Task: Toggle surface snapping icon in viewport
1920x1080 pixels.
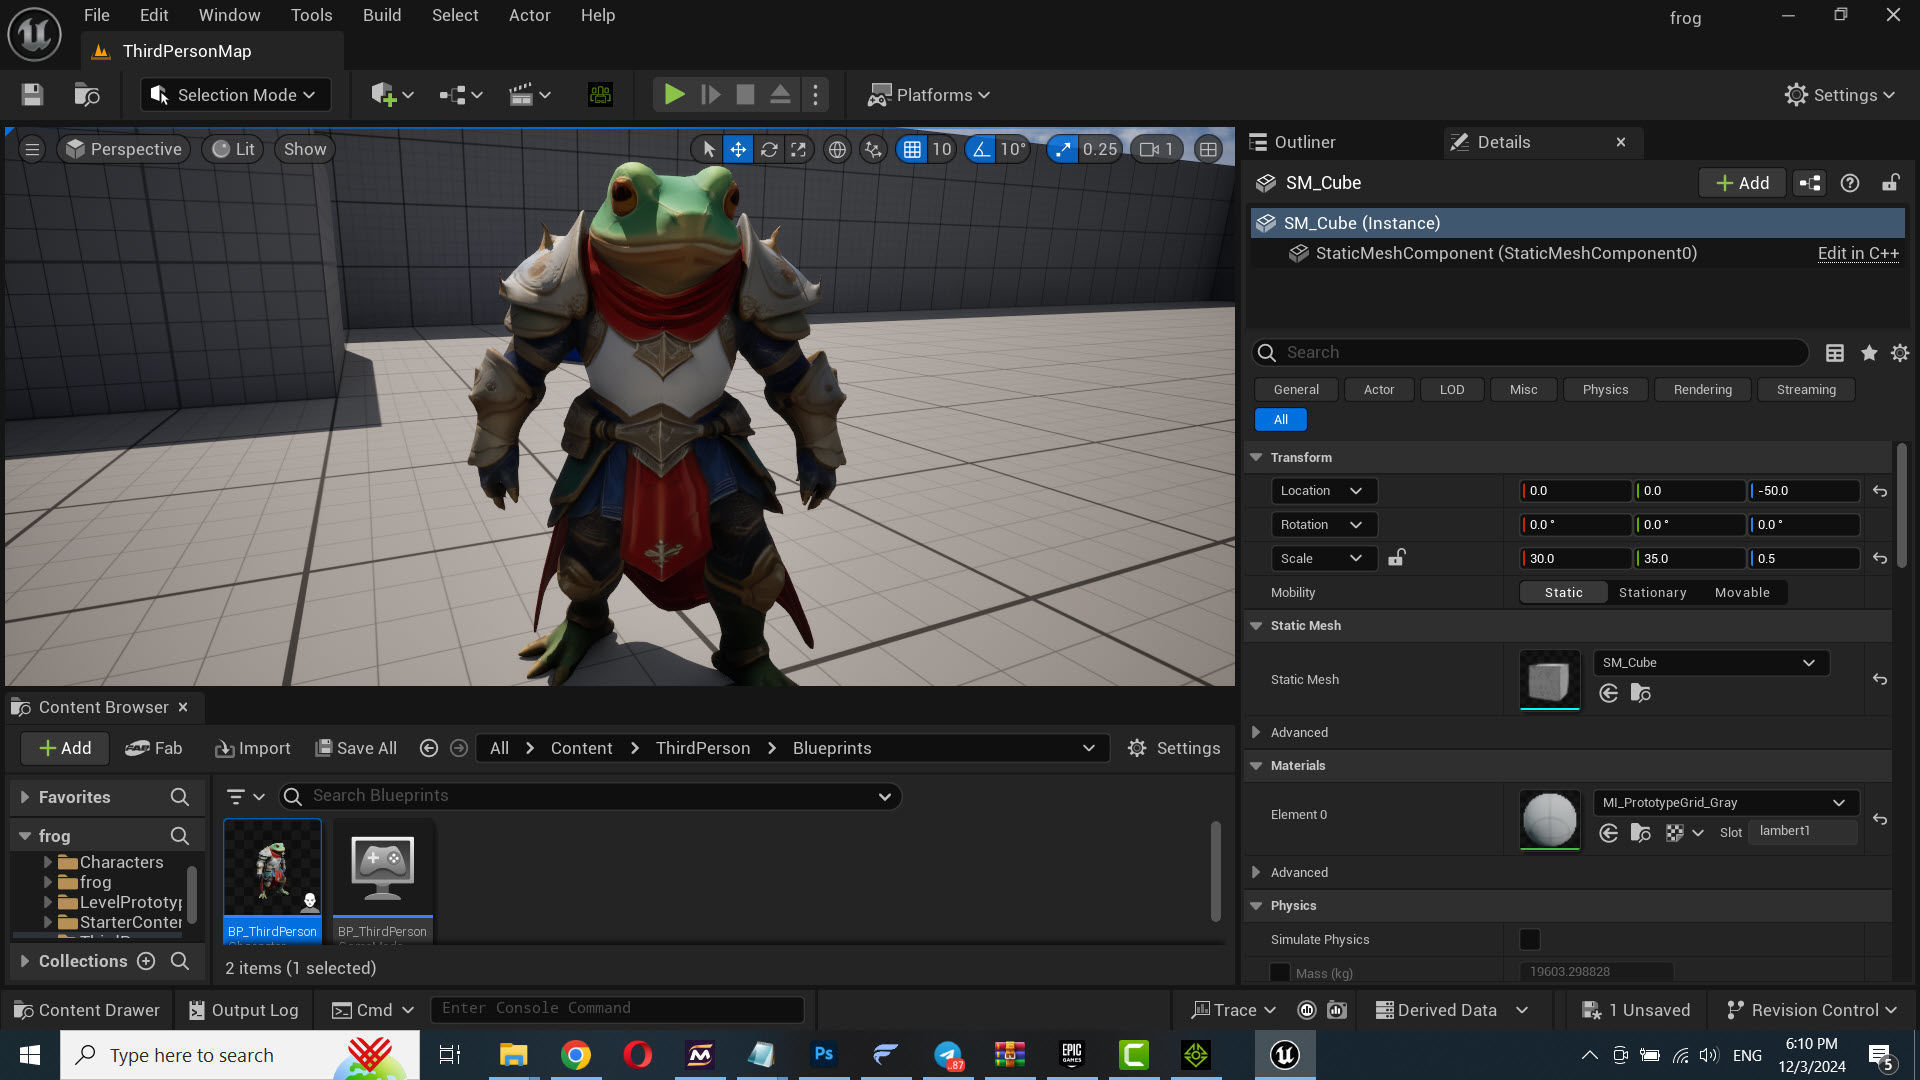Action: click(873, 149)
